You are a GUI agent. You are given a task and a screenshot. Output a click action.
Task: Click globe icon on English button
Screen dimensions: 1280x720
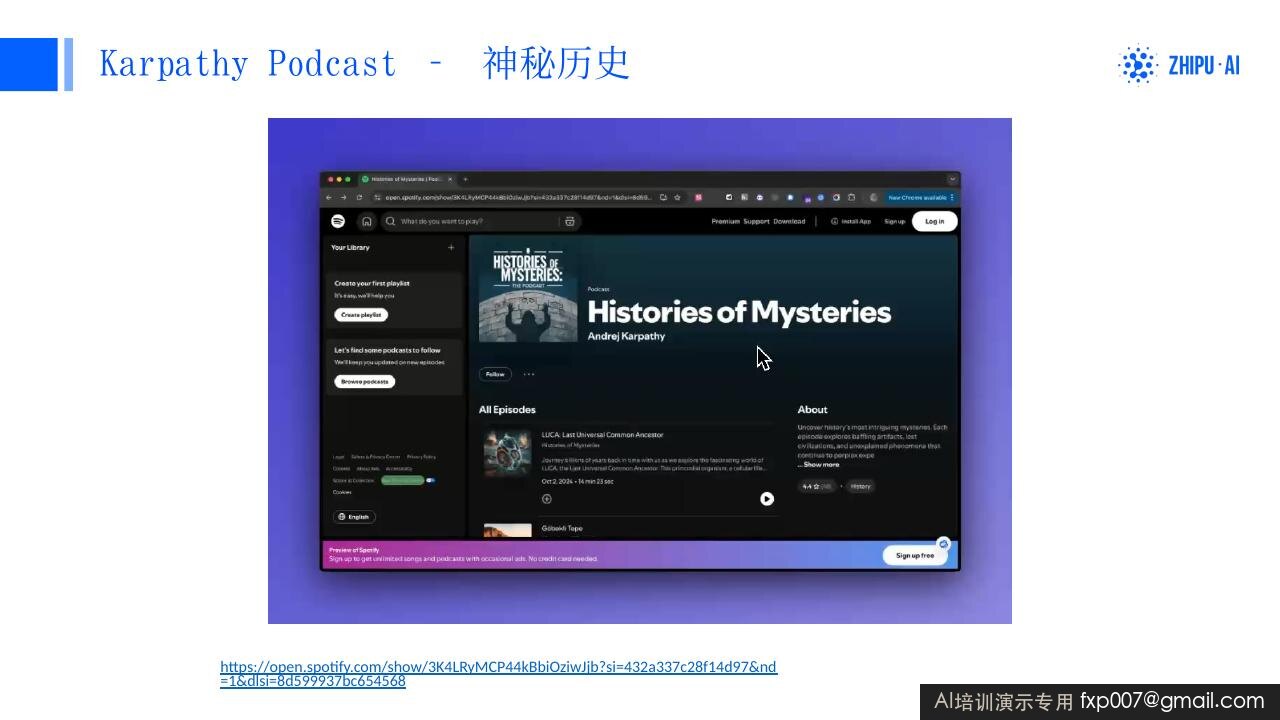point(342,516)
